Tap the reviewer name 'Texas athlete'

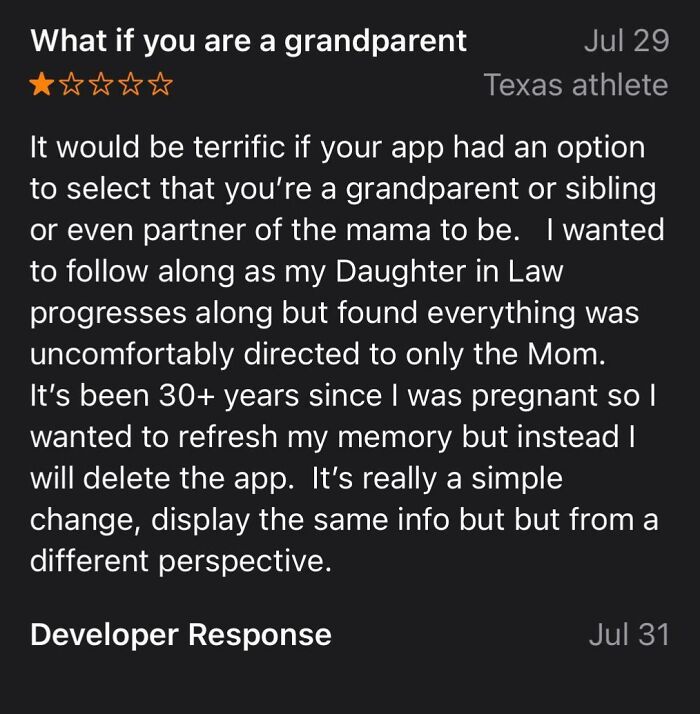click(575, 85)
